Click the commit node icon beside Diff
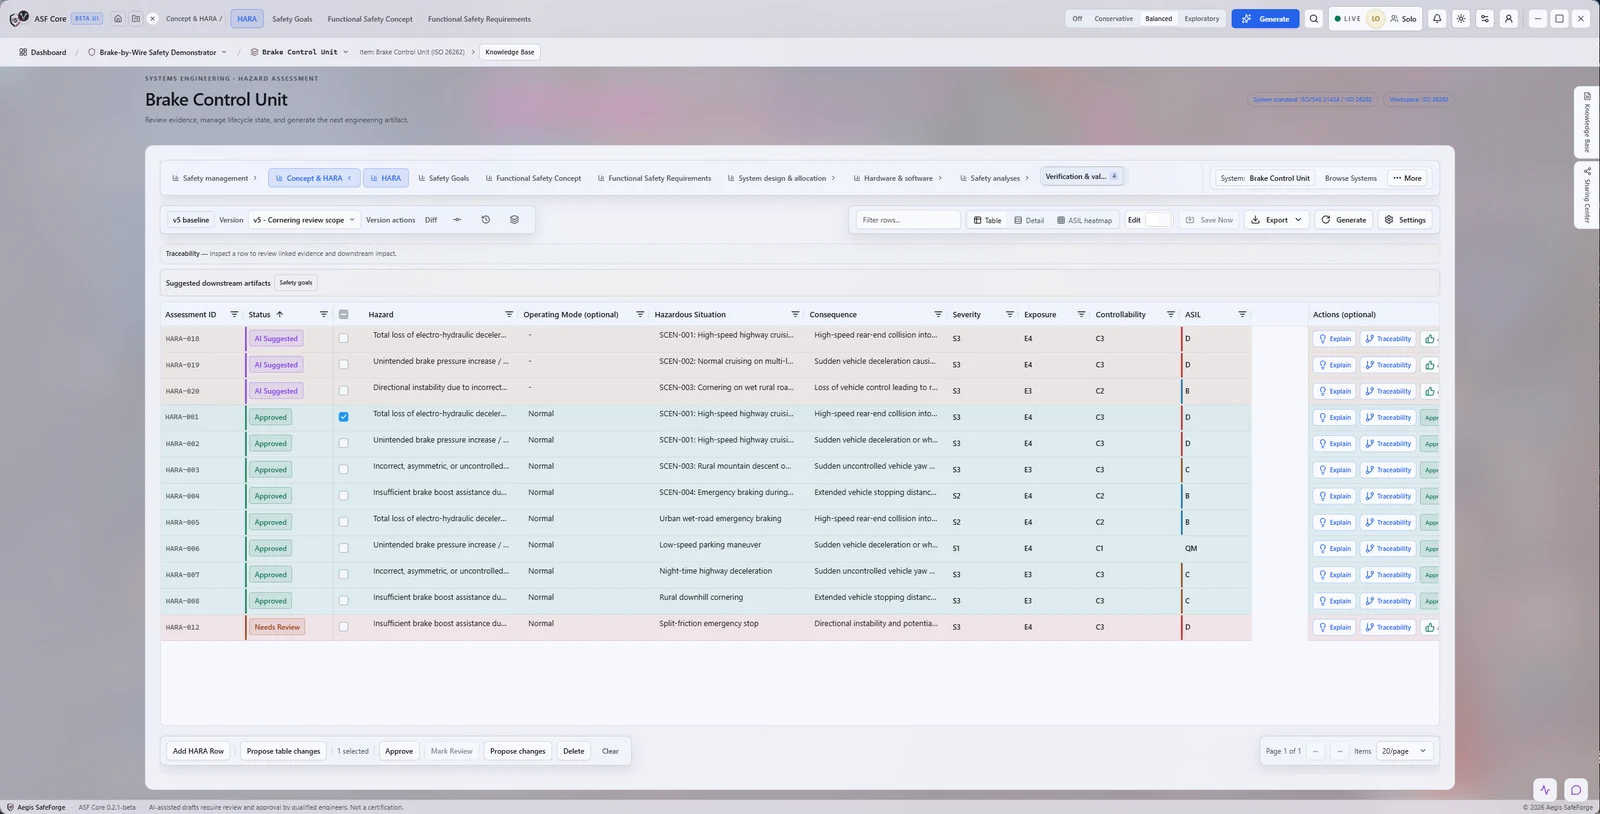The image size is (1600, 814). (x=457, y=220)
